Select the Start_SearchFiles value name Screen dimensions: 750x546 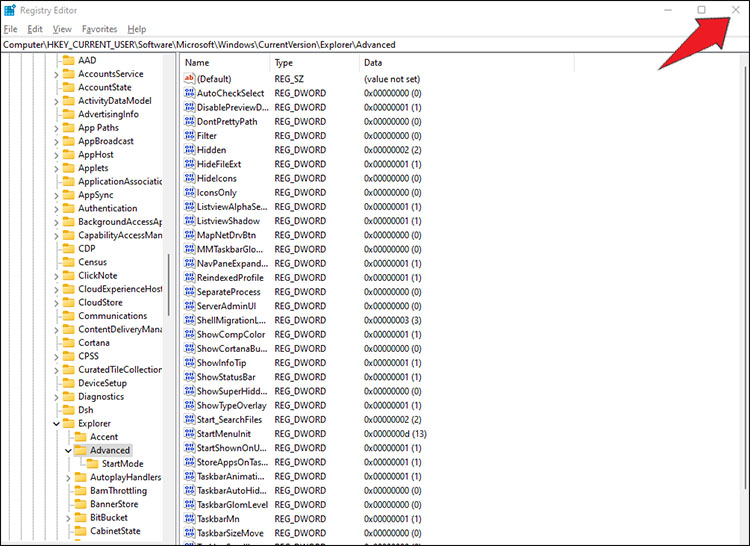(x=229, y=419)
